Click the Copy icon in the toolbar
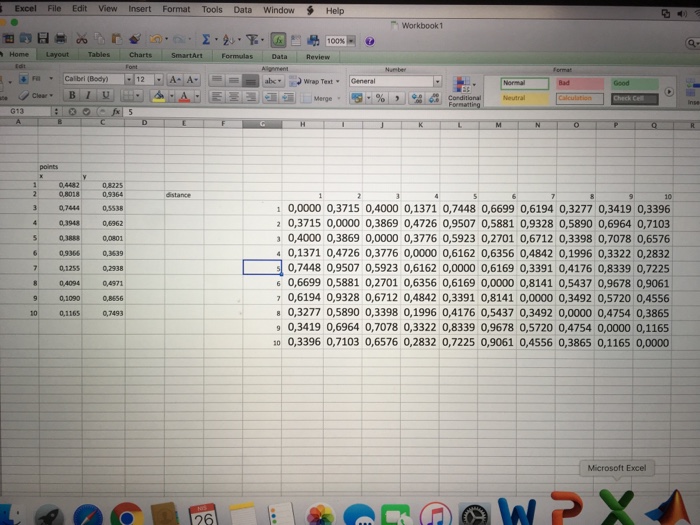Screen dimensions: 700x525 pos(99,39)
